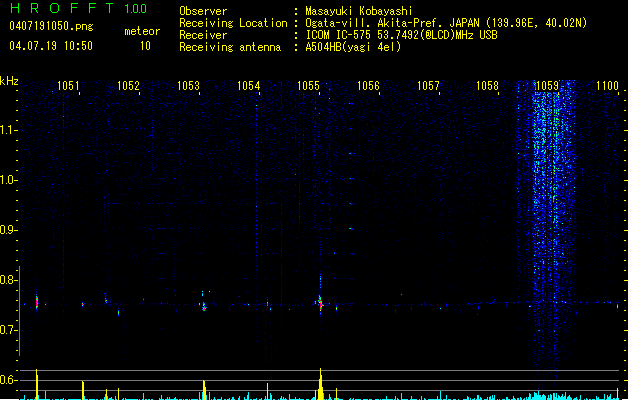
Task: Click the meteor echo at 1055
Action: [x=320, y=302]
